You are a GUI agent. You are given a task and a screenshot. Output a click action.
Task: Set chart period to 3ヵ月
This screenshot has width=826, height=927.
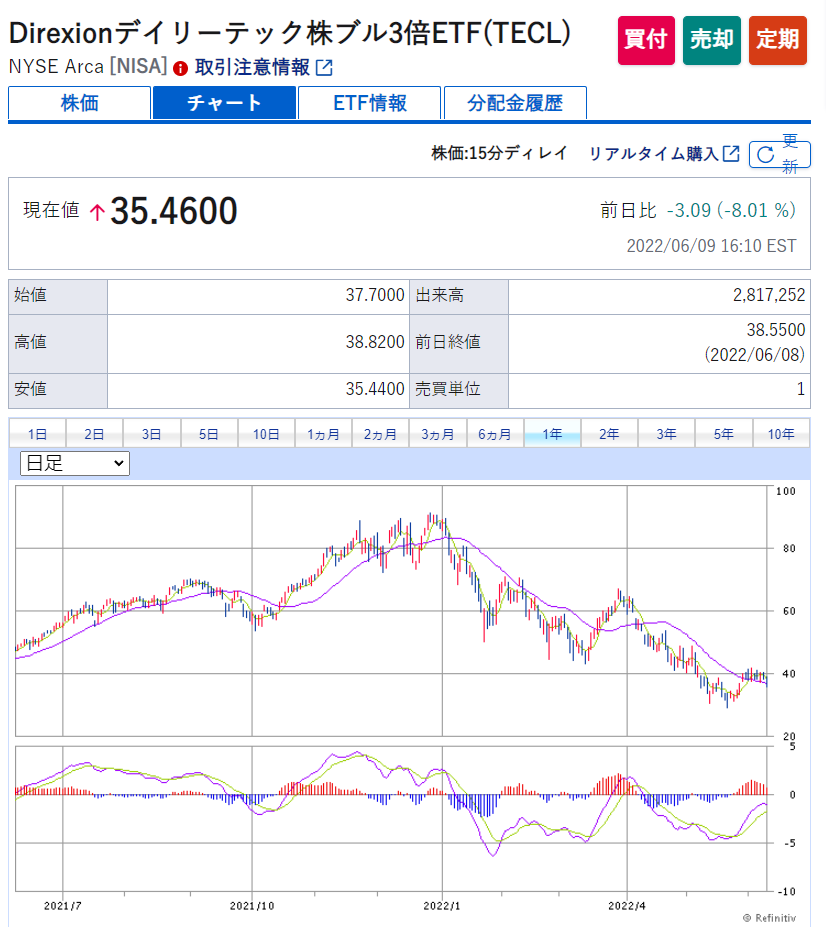[438, 434]
